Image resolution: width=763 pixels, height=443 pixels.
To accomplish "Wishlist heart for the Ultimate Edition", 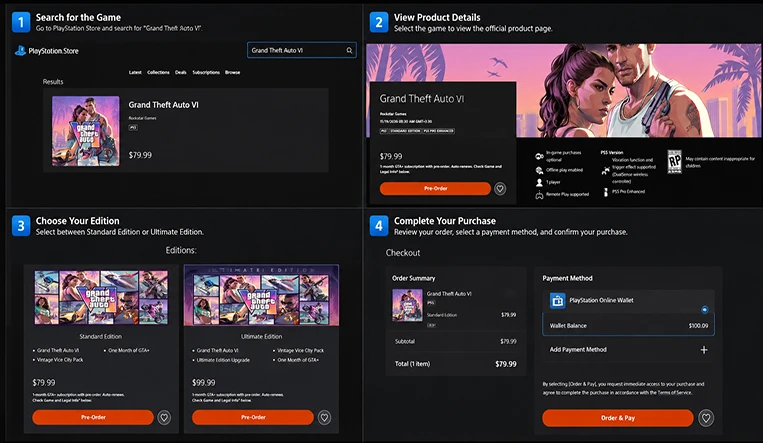I will pyautogui.click(x=324, y=417).
